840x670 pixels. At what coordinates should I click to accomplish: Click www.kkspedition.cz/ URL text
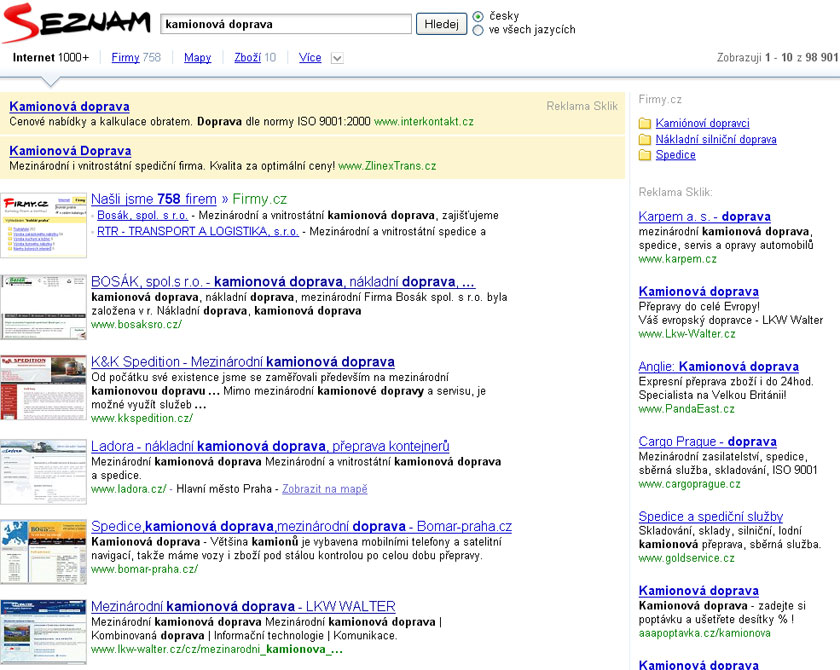point(142,418)
